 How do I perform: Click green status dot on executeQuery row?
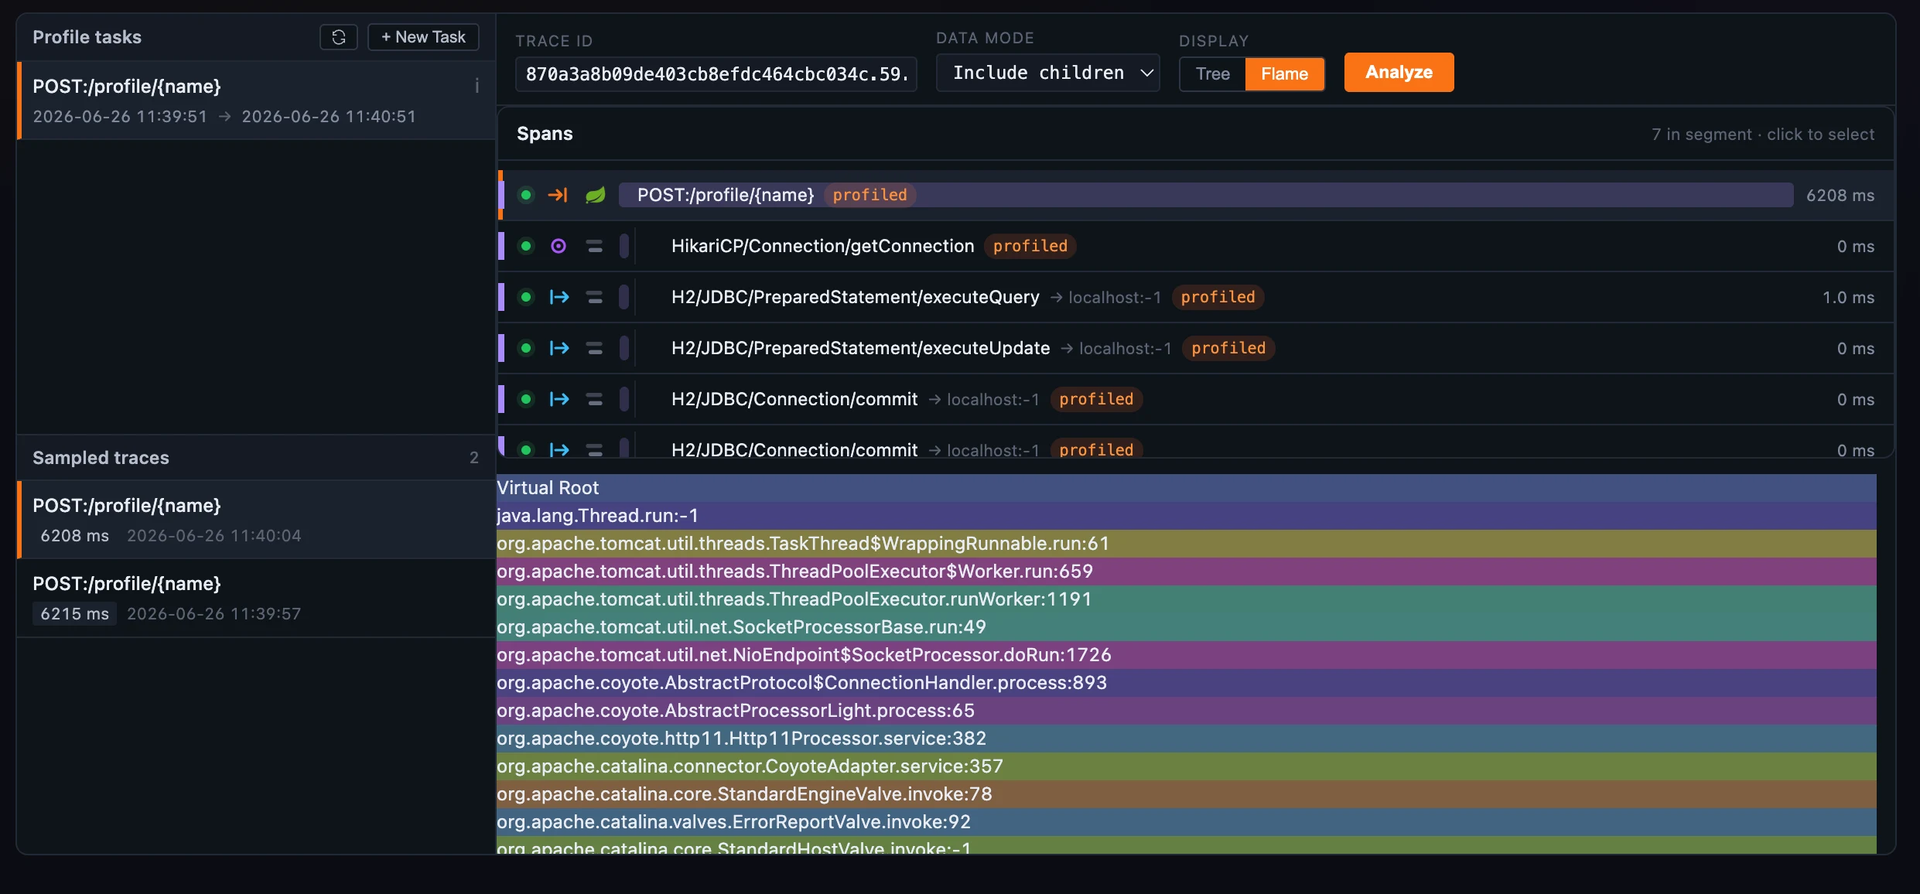526,297
